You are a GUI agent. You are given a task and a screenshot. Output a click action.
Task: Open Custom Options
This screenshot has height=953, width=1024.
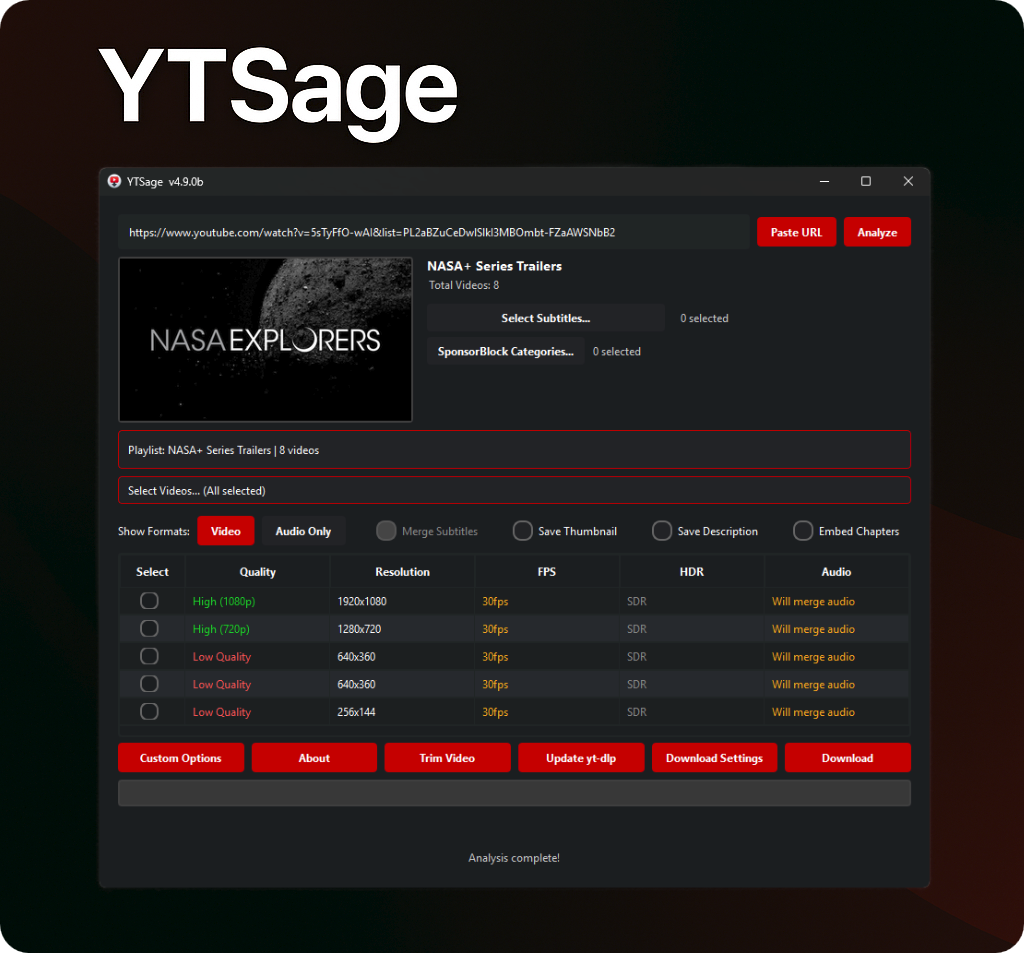(x=181, y=758)
